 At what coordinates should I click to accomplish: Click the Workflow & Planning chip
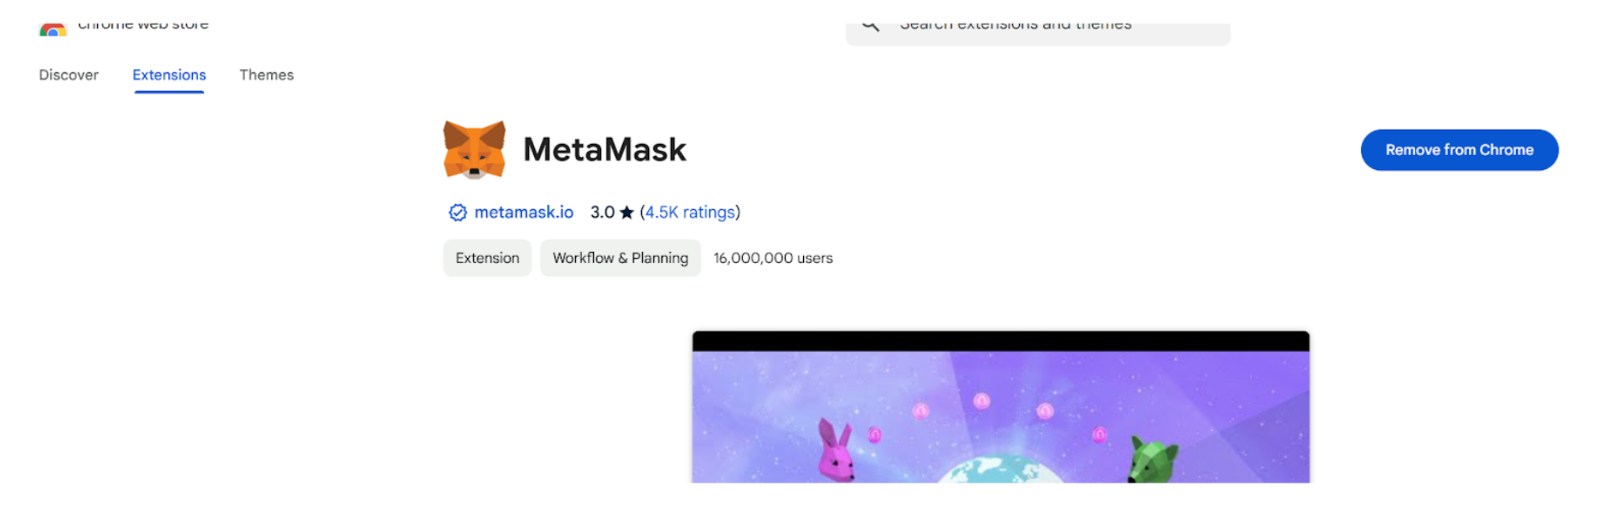point(620,258)
